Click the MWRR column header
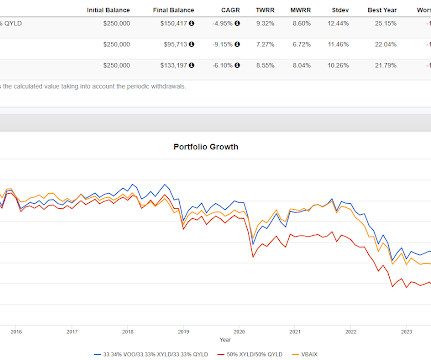This screenshot has height=360, width=431. tap(300, 10)
